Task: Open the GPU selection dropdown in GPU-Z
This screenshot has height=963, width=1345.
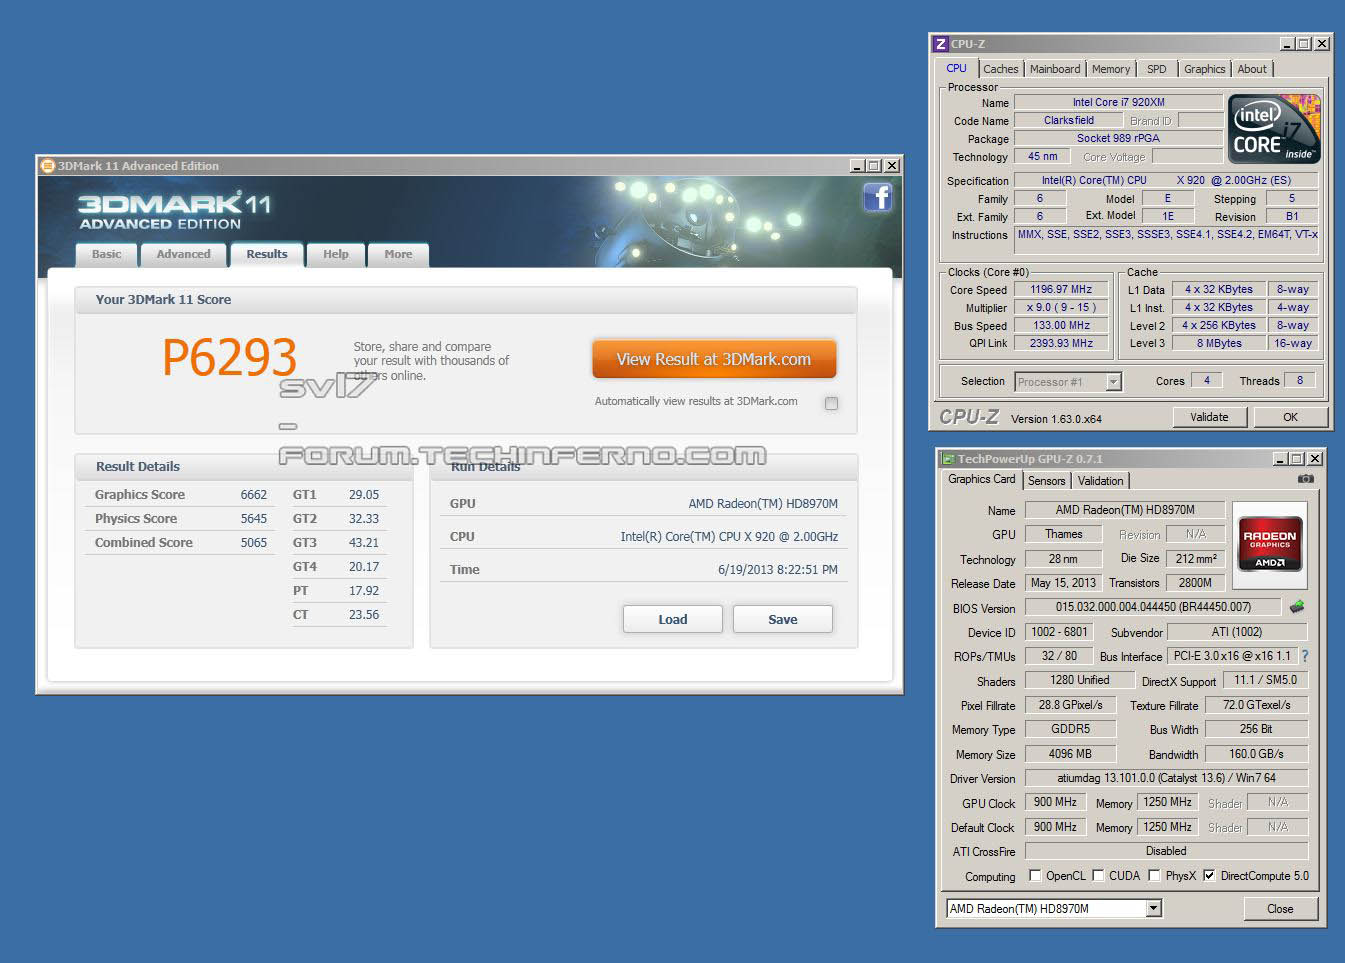Action: tap(1153, 908)
